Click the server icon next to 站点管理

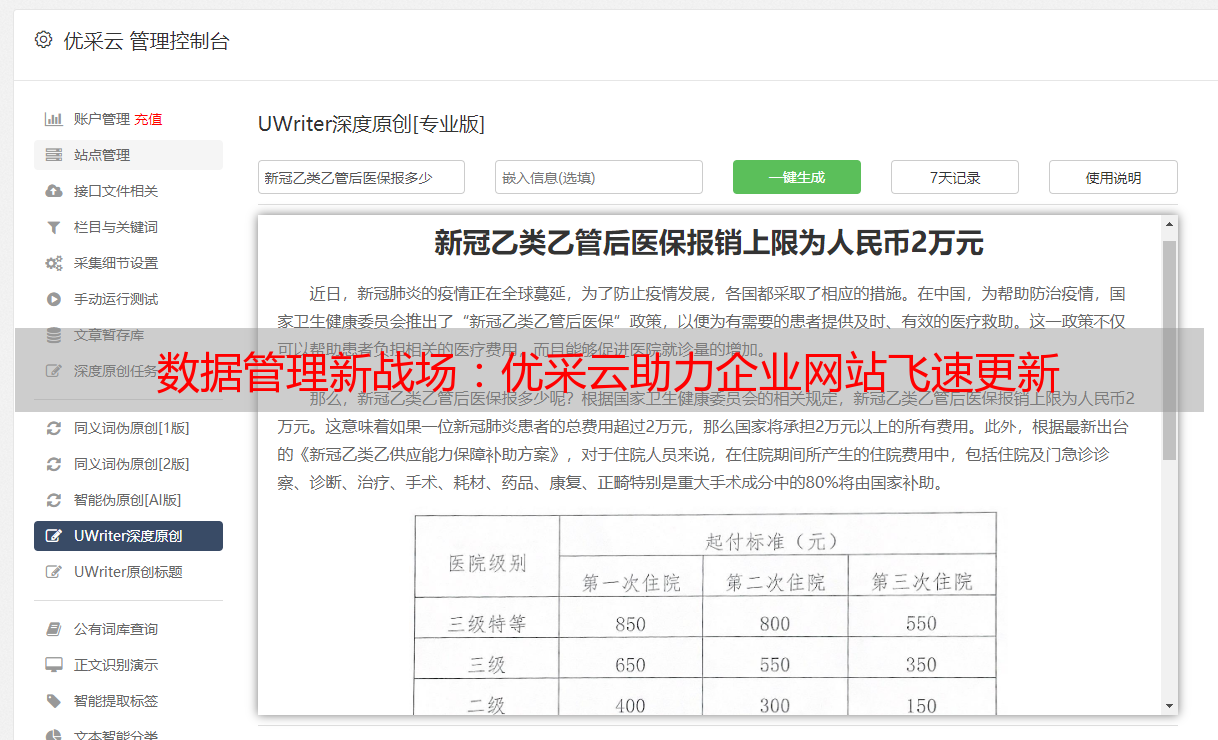pos(54,155)
